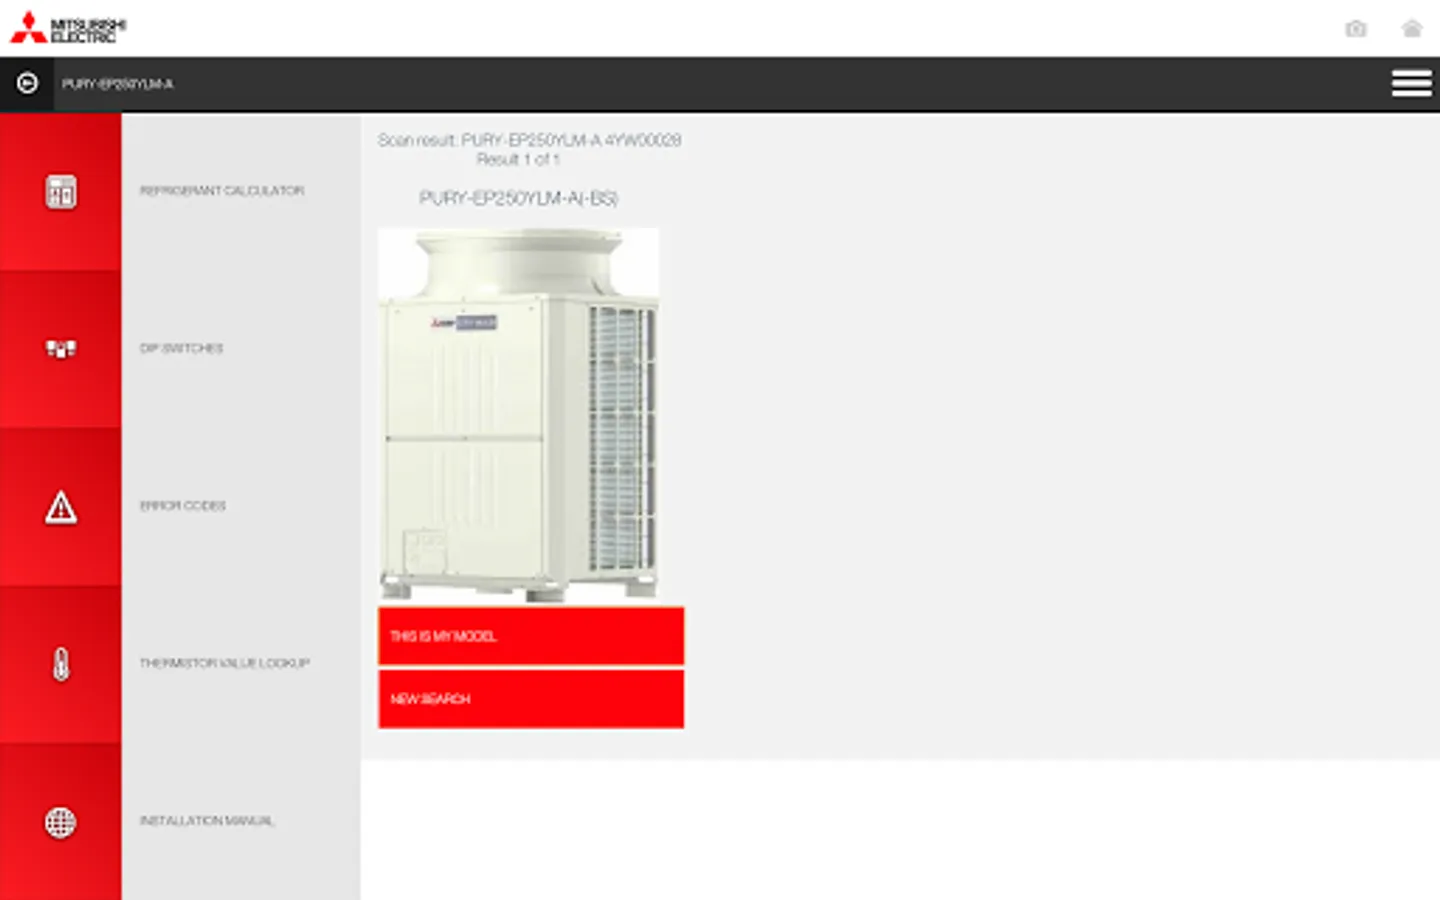Confirm with This Is My Model button
The image size is (1440, 900).
(x=531, y=636)
